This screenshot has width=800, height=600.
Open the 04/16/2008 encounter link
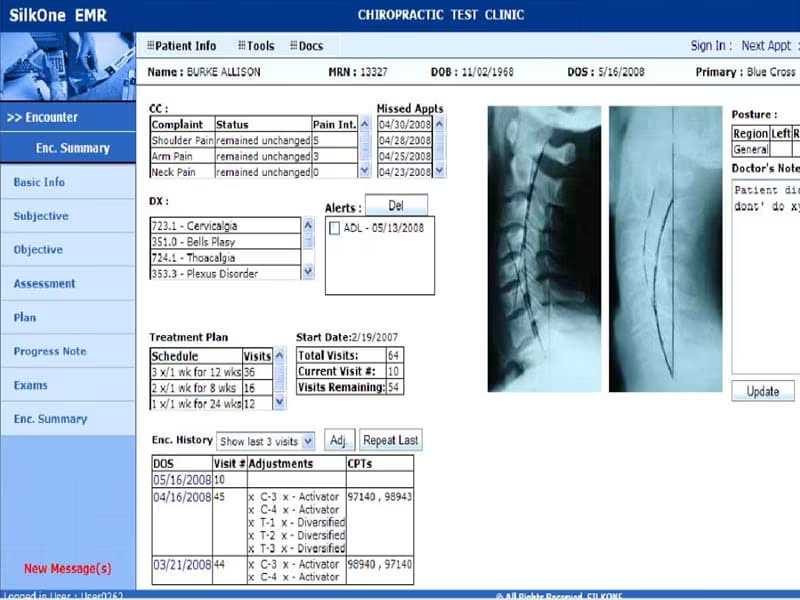tap(182, 497)
